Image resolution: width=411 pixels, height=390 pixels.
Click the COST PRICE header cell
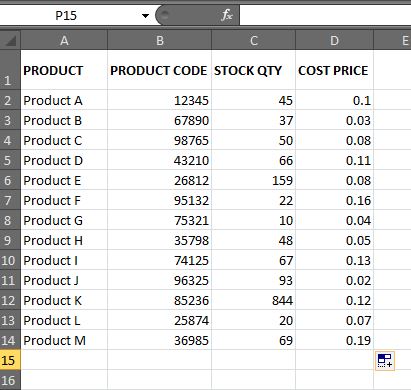click(x=334, y=70)
